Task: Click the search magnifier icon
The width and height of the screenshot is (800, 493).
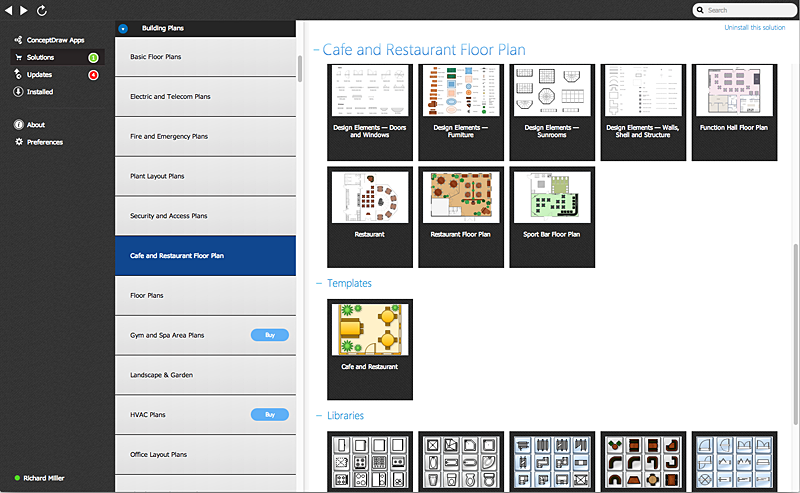Action: click(x=700, y=10)
